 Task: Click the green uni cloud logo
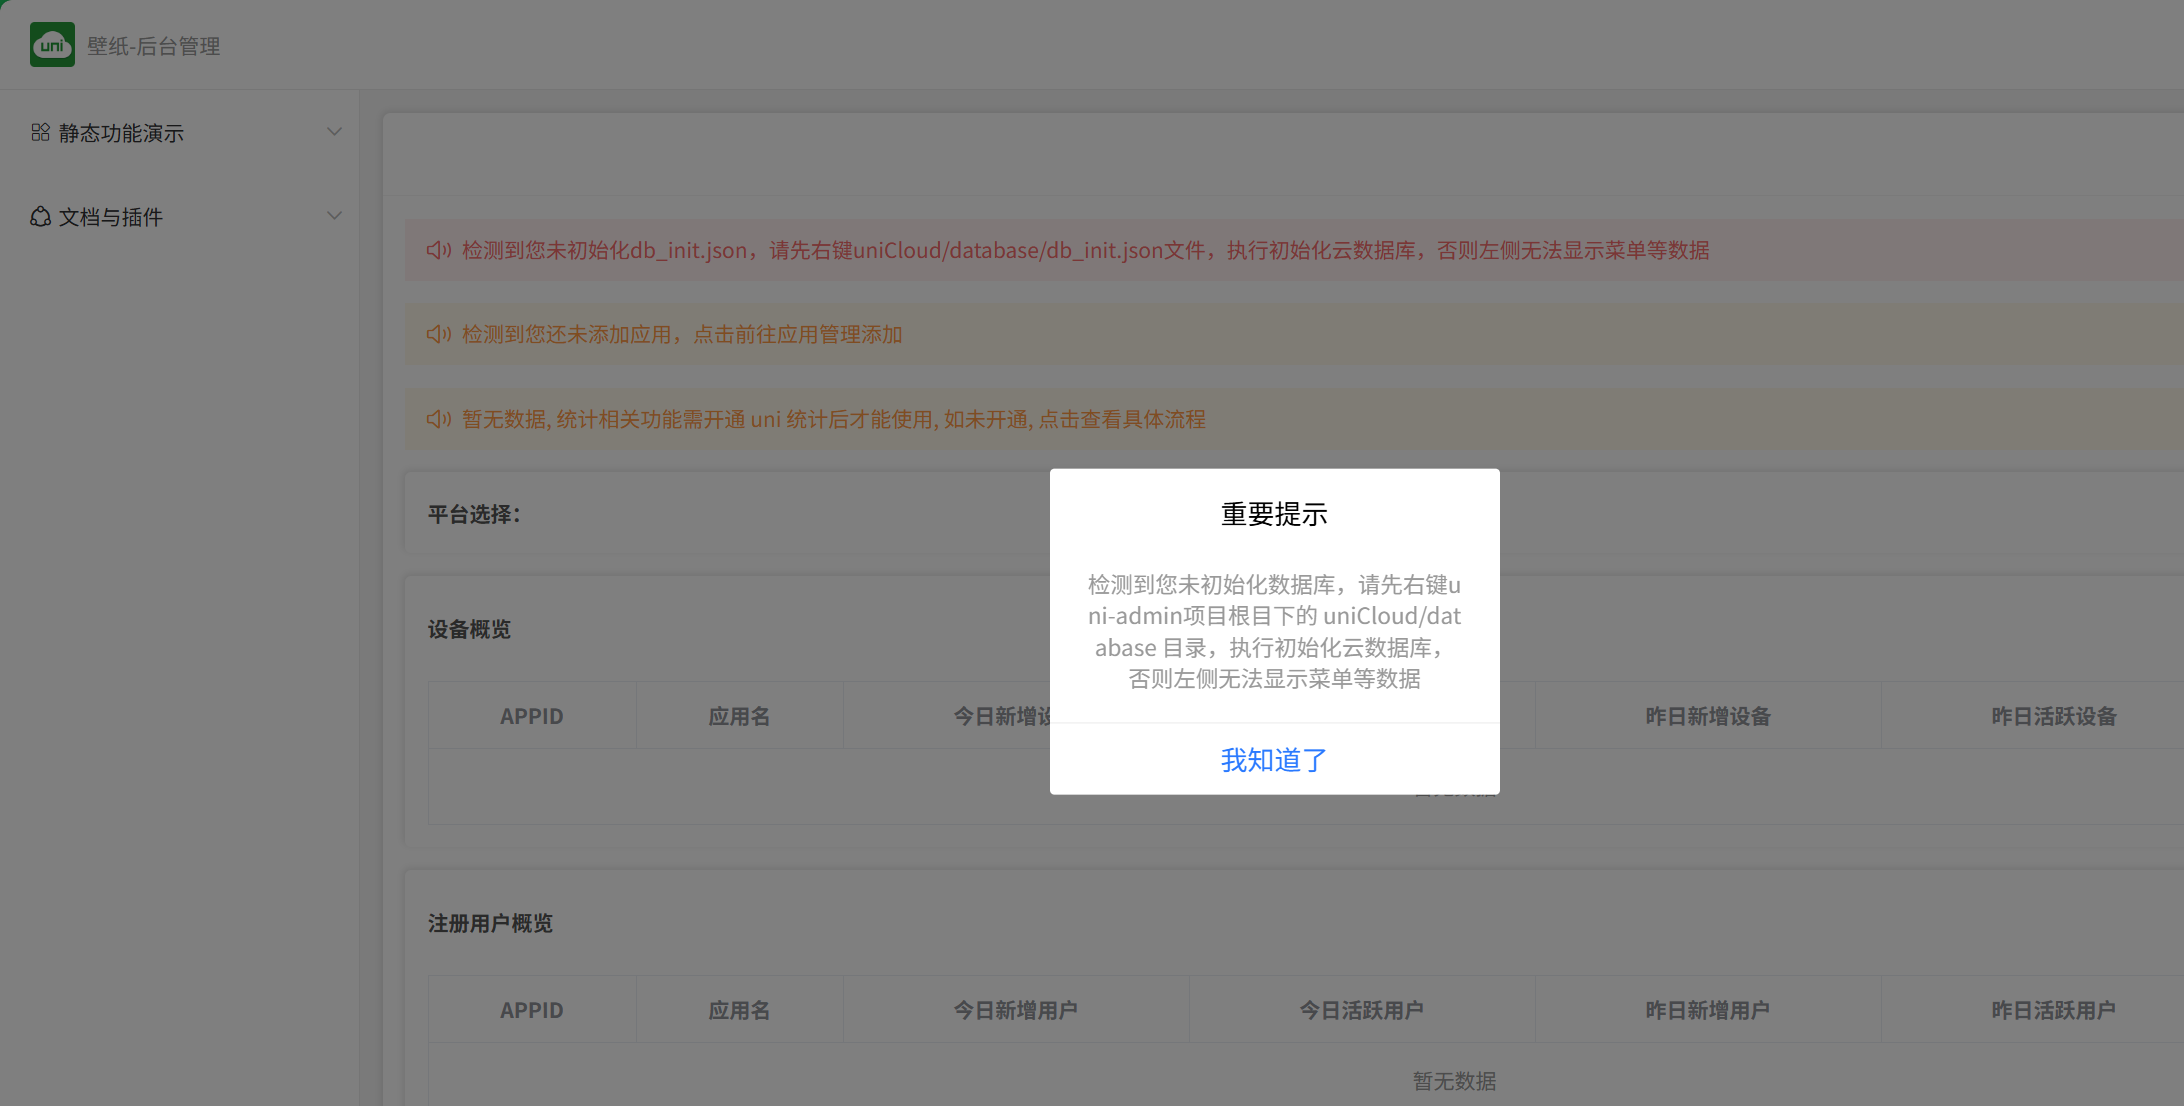click(52, 45)
